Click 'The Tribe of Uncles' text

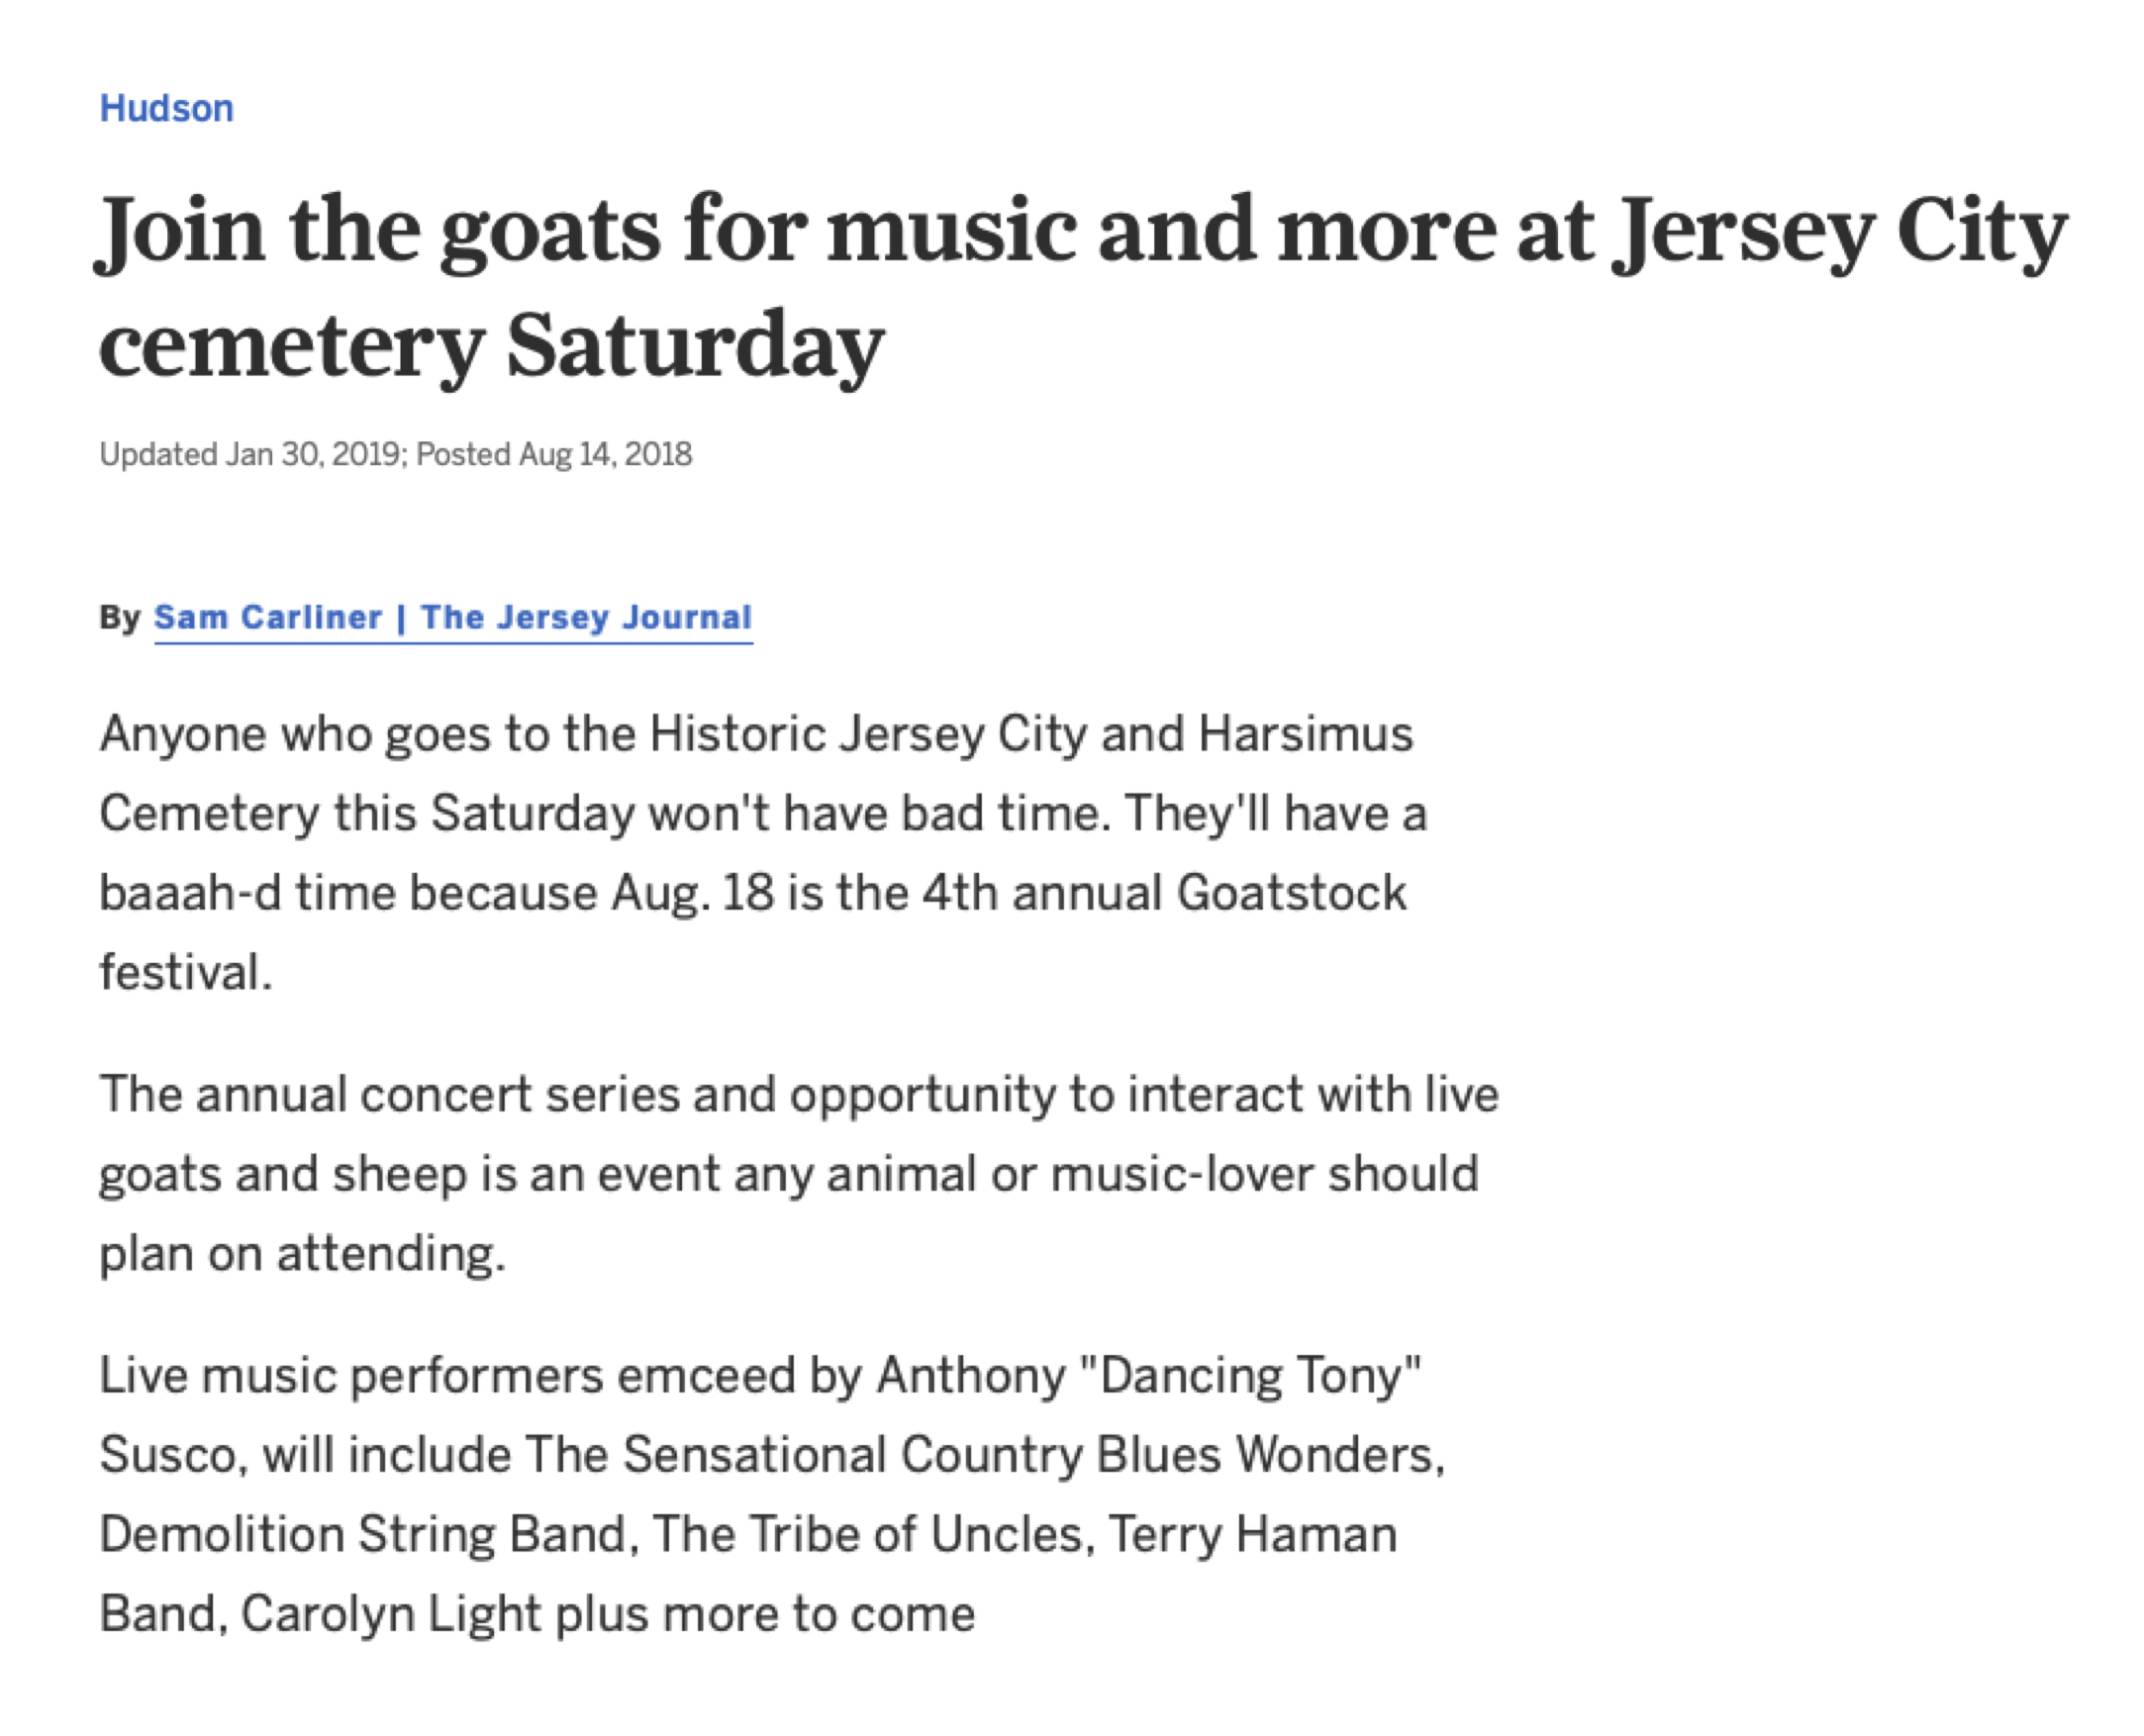click(x=868, y=1535)
